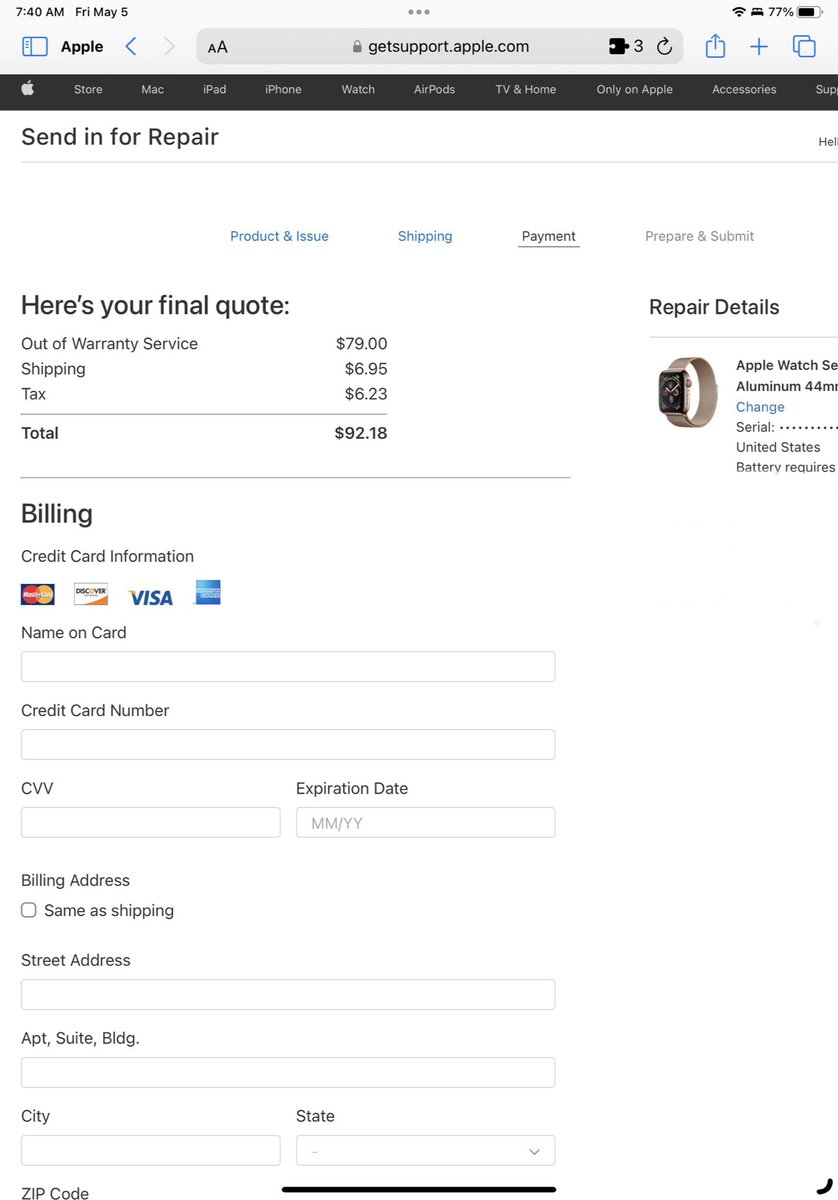Tap the Wi-Fi status icon
The height and width of the screenshot is (1200, 838).
(x=739, y=12)
